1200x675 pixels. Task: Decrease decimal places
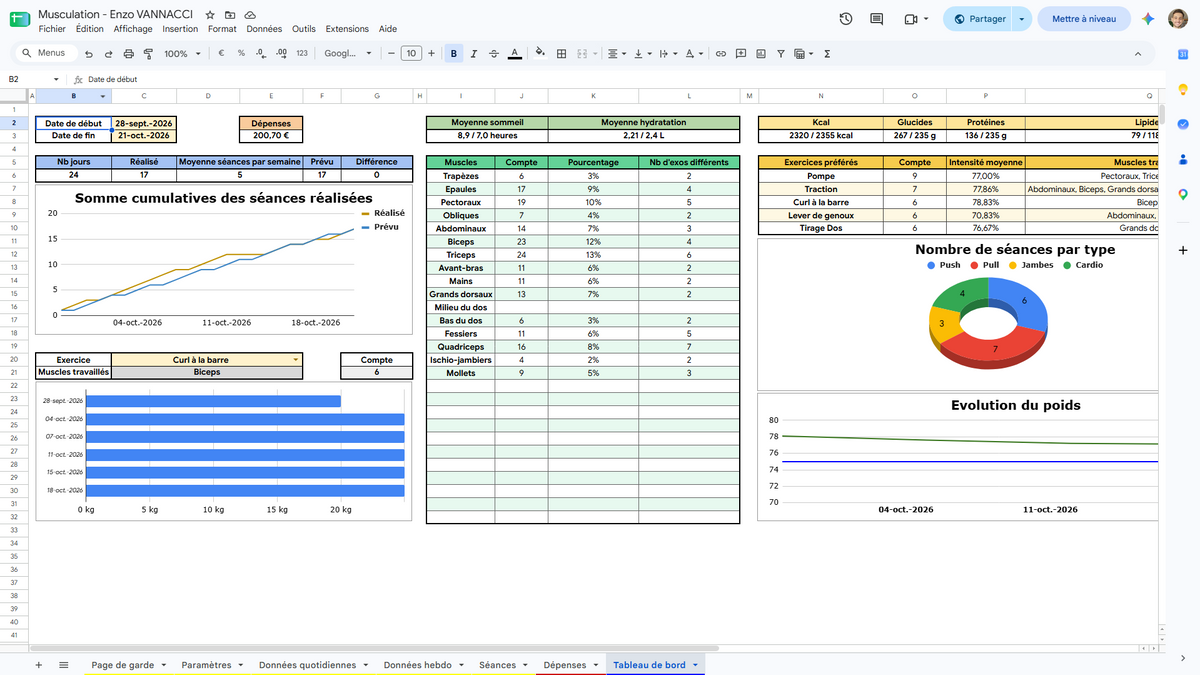tap(261, 54)
